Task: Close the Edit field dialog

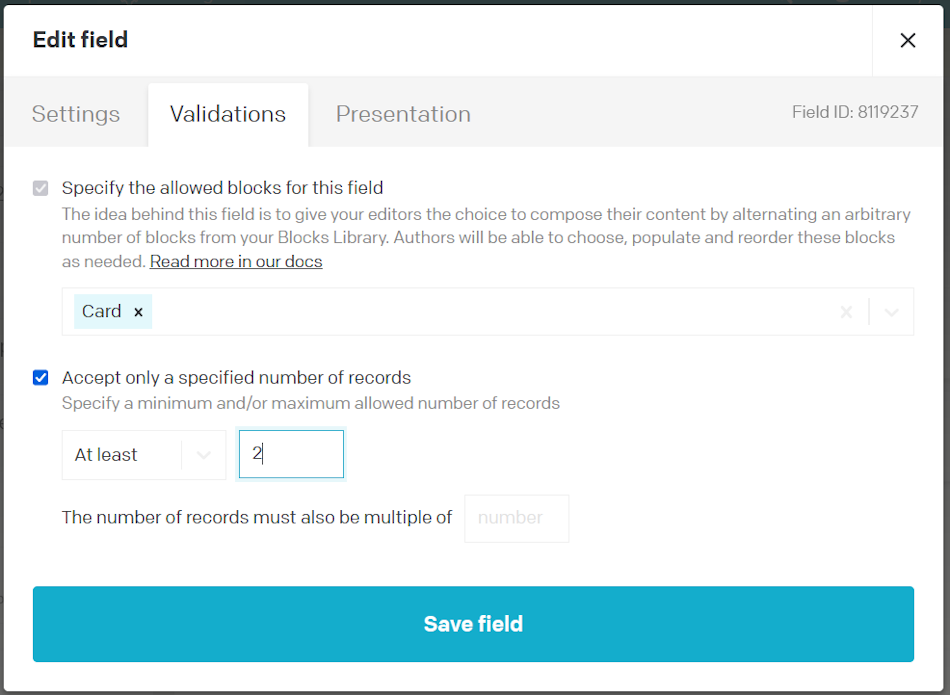Action: click(907, 40)
